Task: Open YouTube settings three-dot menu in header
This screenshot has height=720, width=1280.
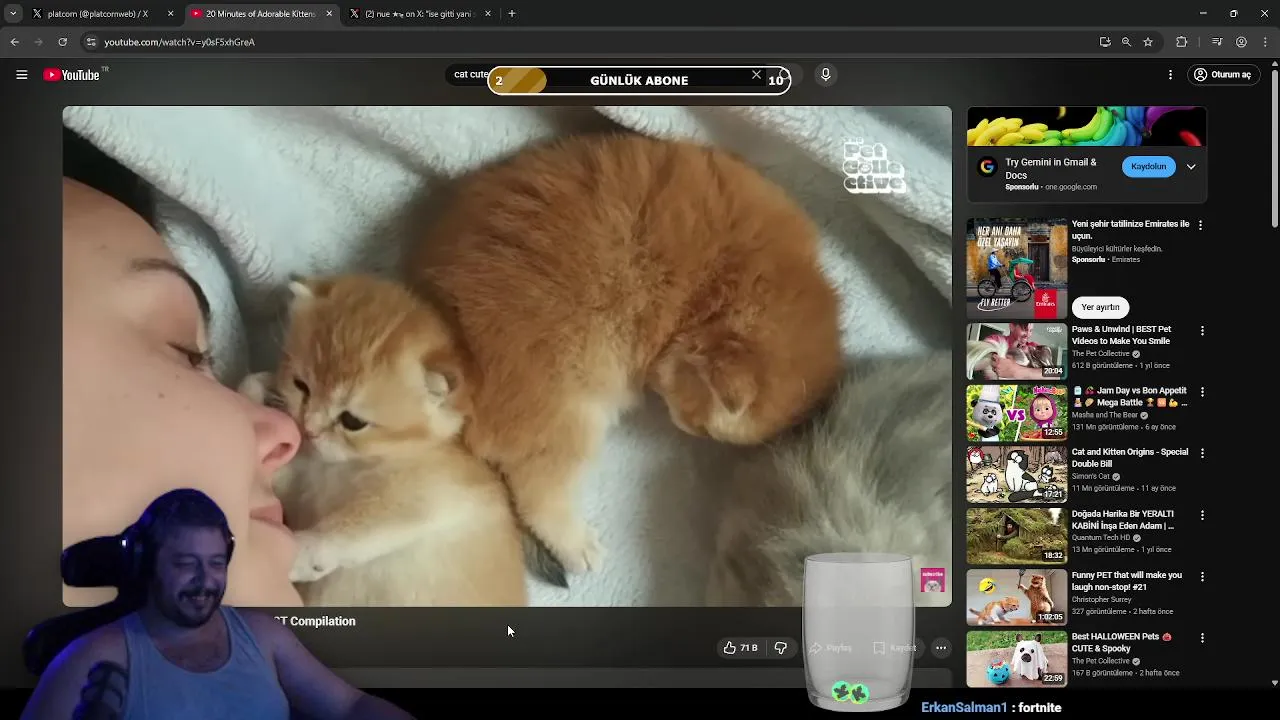Action: (1170, 75)
